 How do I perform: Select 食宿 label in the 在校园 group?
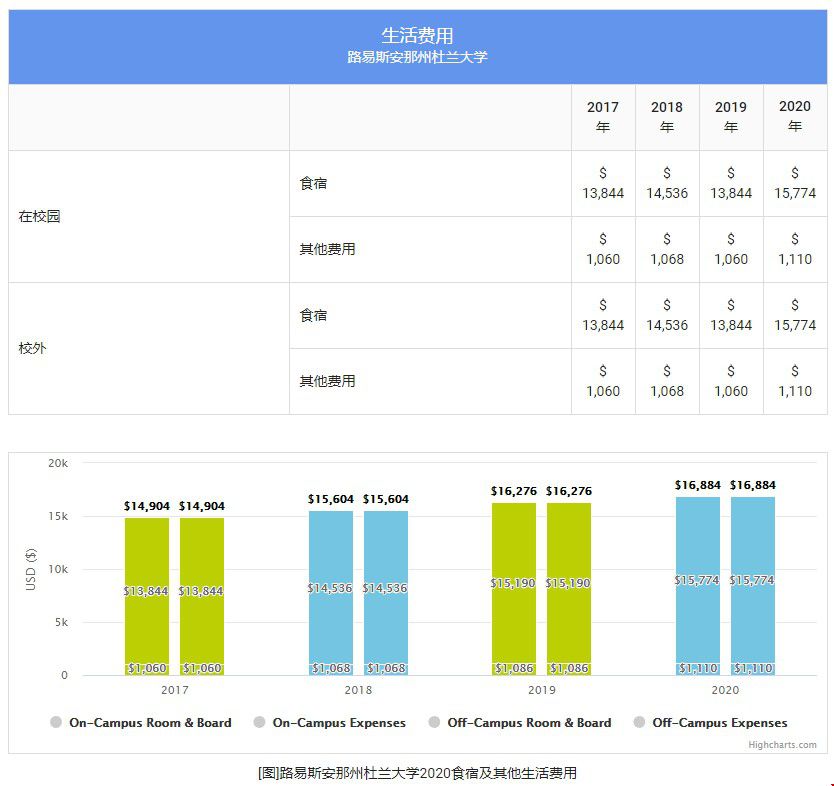pos(313,183)
